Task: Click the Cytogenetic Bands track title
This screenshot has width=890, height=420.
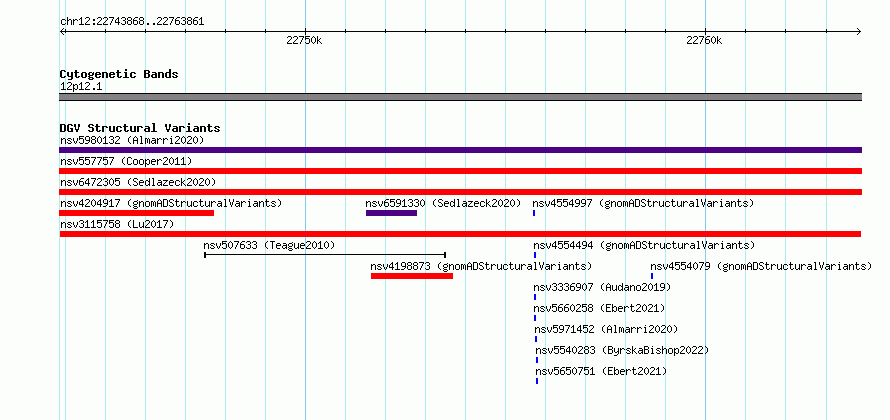Action: (119, 74)
